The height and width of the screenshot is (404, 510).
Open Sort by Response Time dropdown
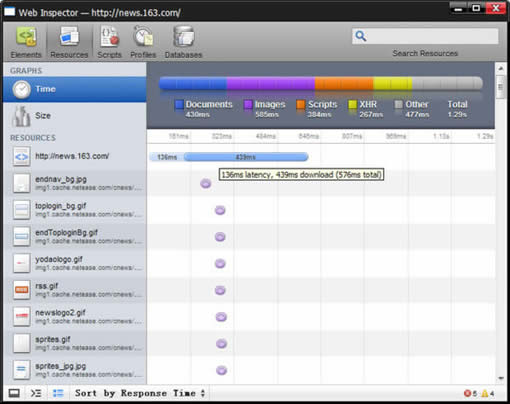(x=140, y=393)
